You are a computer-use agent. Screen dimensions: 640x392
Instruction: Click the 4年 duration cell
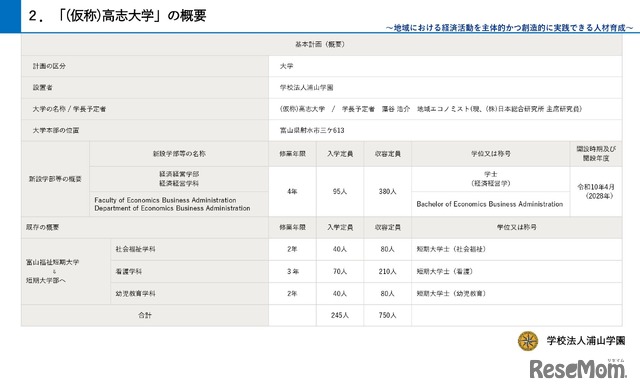(292, 191)
